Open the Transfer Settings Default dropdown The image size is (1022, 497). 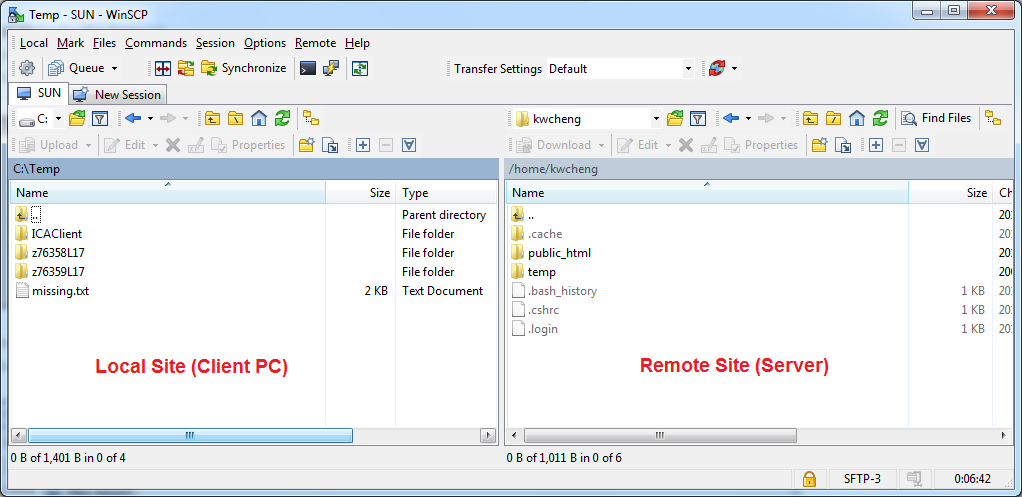pyautogui.click(x=688, y=69)
